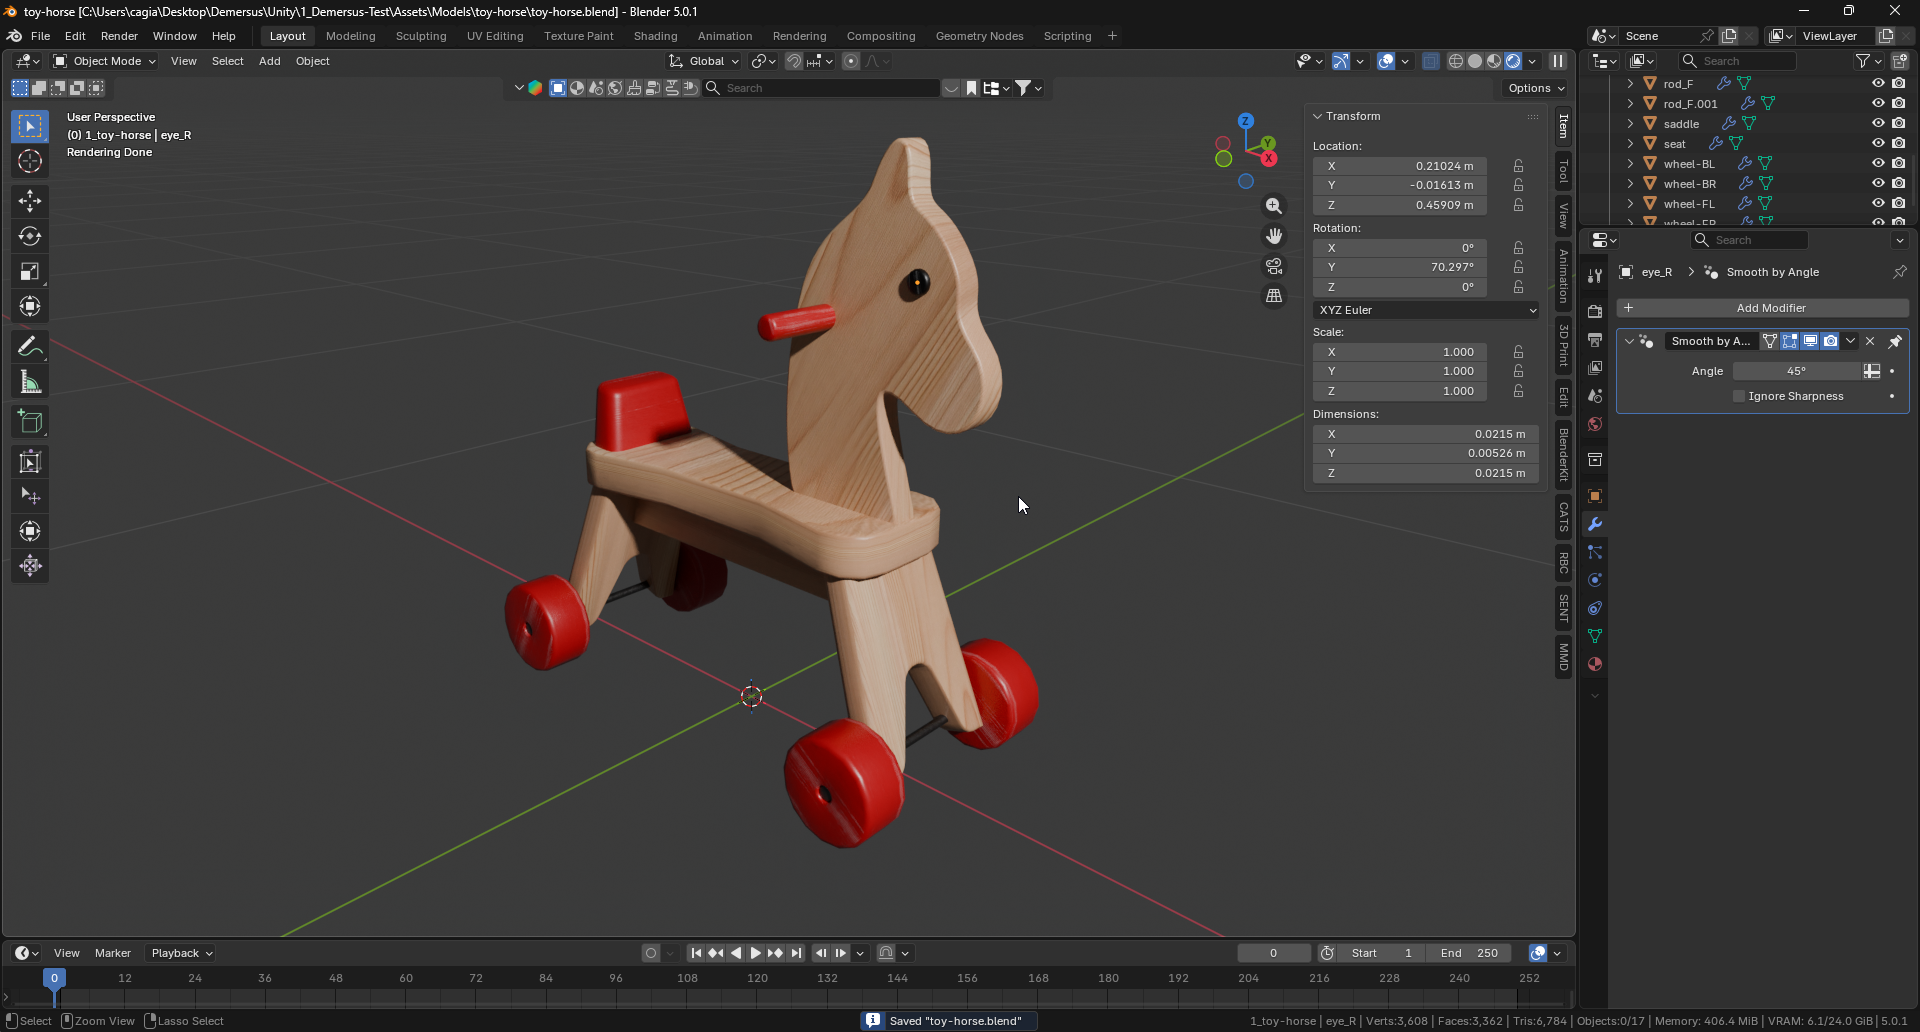Image resolution: width=1920 pixels, height=1032 pixels.
Task: Jump to timeline end frame
Action: 796,953
